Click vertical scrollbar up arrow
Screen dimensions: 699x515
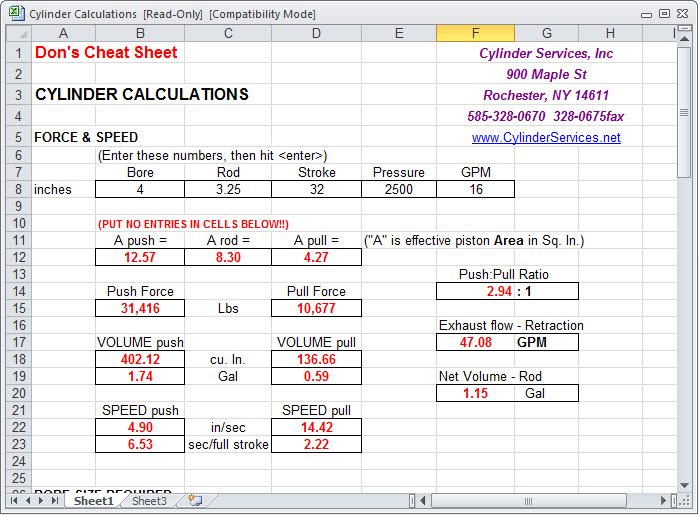point(684,39)
